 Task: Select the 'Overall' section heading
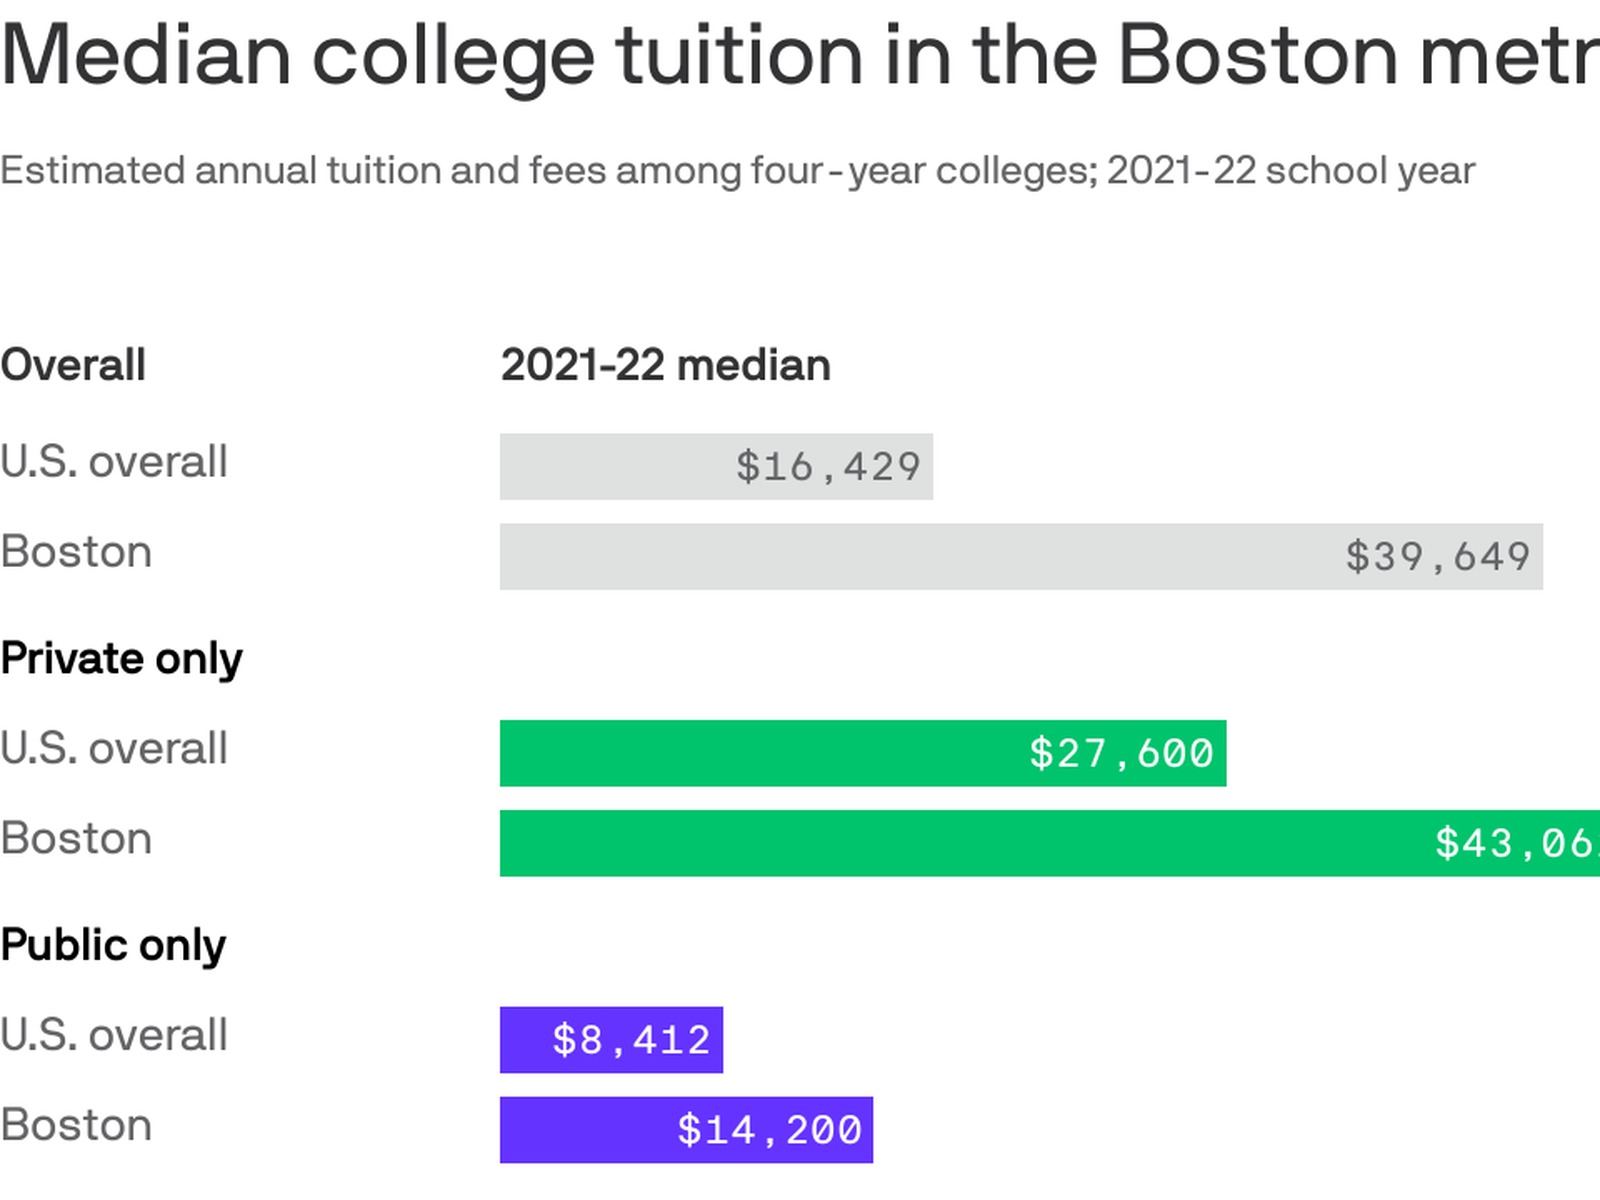(73, 365)
